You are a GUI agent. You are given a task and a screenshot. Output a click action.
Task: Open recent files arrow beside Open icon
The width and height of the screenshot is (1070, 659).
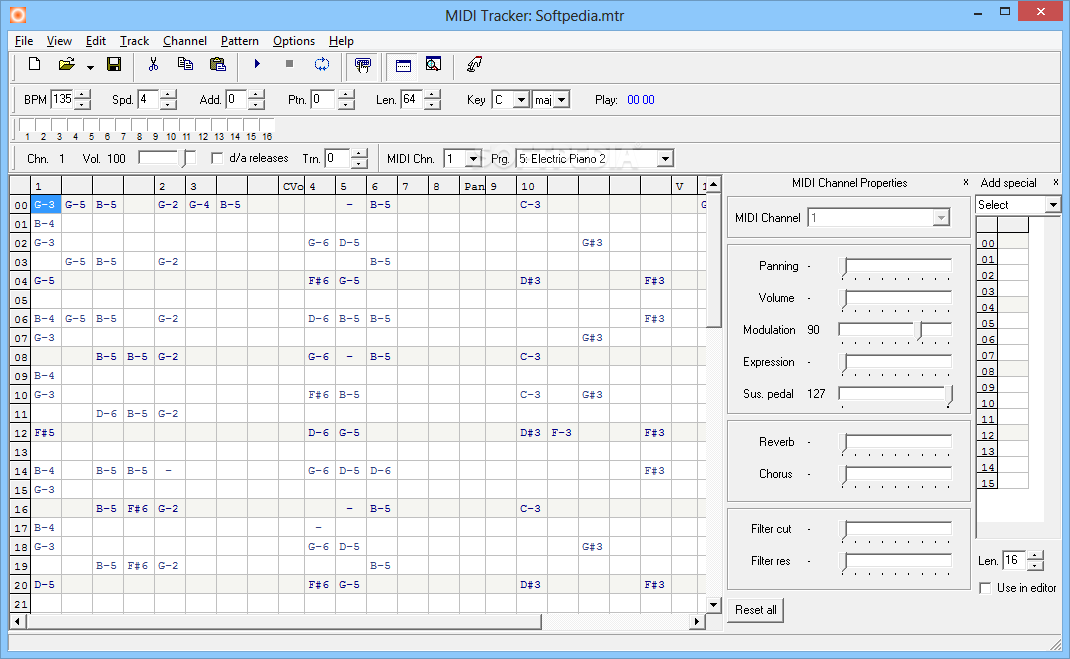coord(90,68)
